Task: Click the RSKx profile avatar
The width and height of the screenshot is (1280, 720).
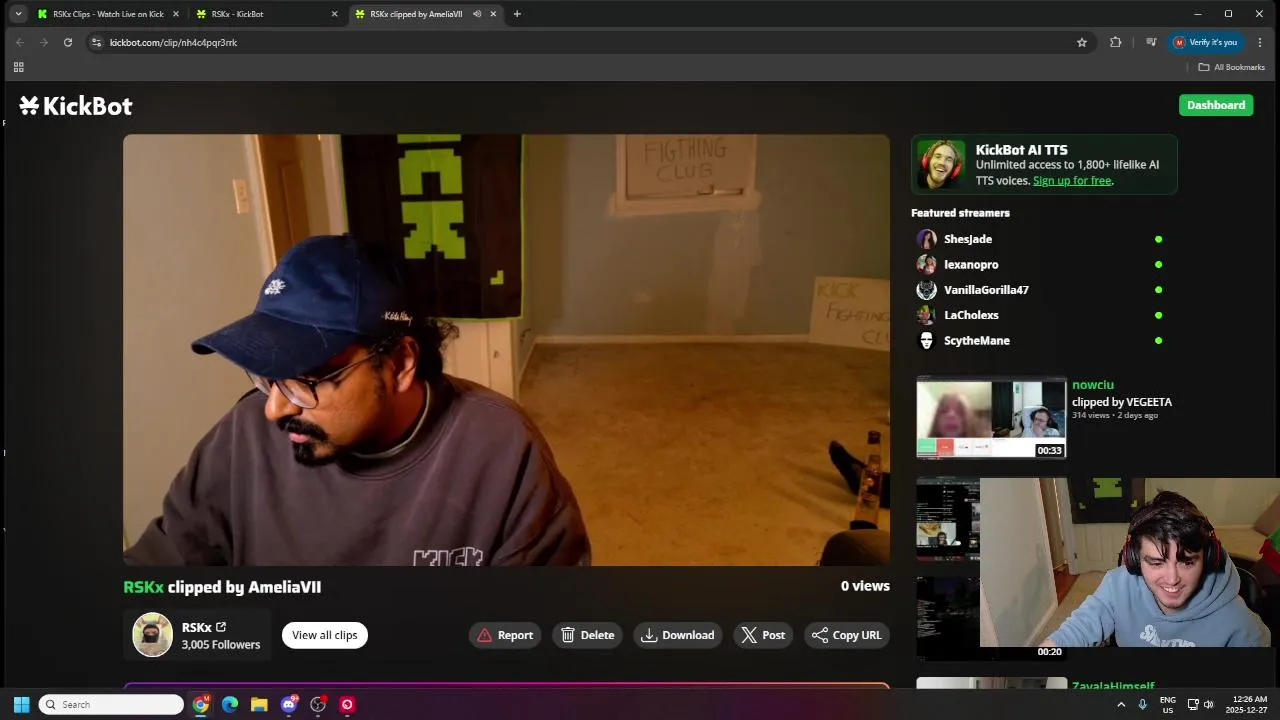Action: click(153, 635)
